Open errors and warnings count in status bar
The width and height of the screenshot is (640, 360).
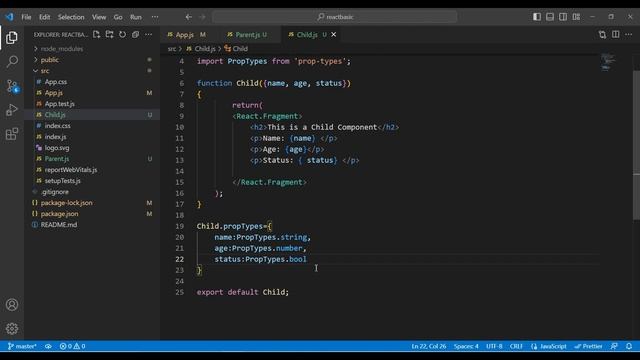click(x=72, y=346)
